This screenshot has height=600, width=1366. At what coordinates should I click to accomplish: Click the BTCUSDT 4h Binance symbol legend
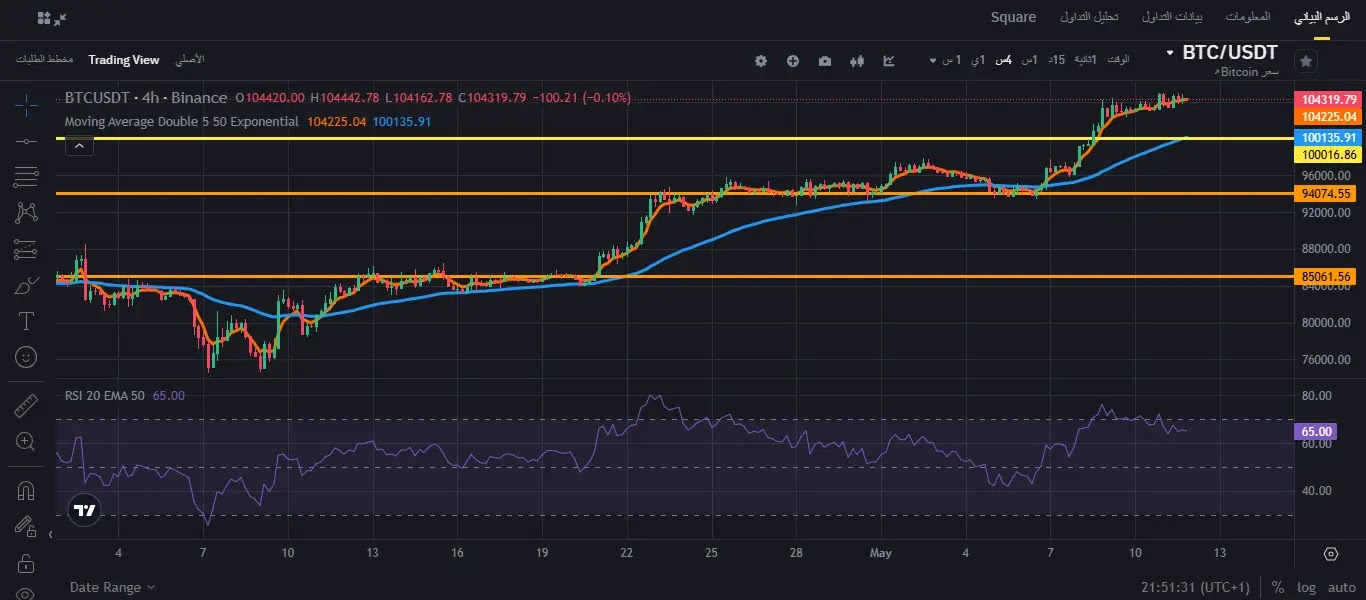(x=146, y=97)
